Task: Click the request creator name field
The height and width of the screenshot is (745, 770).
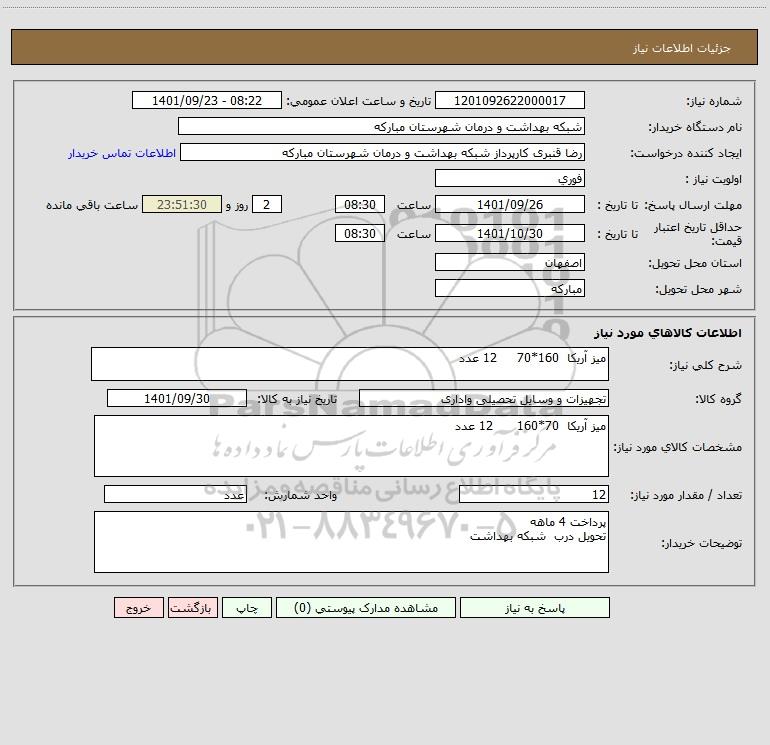Action: pos(383,152)
